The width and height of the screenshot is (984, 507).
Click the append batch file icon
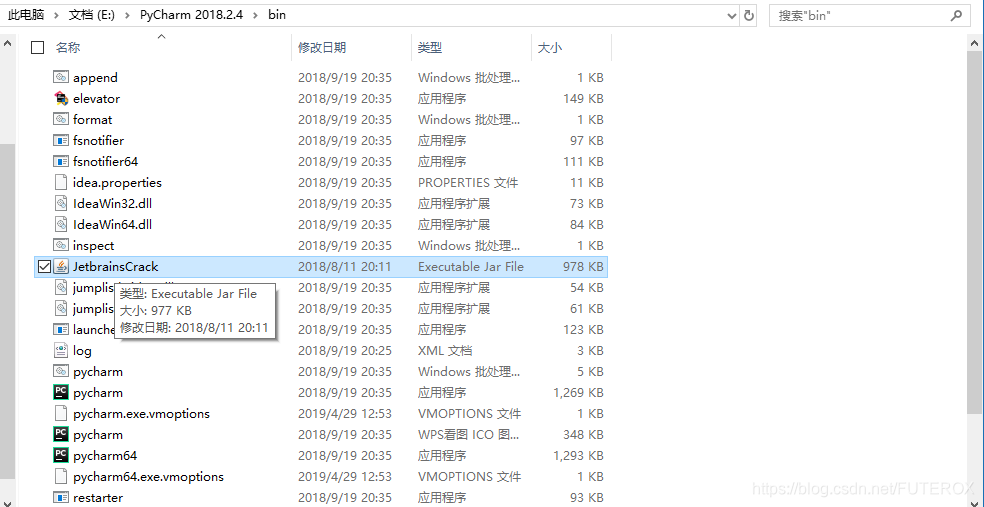point(61,77)
